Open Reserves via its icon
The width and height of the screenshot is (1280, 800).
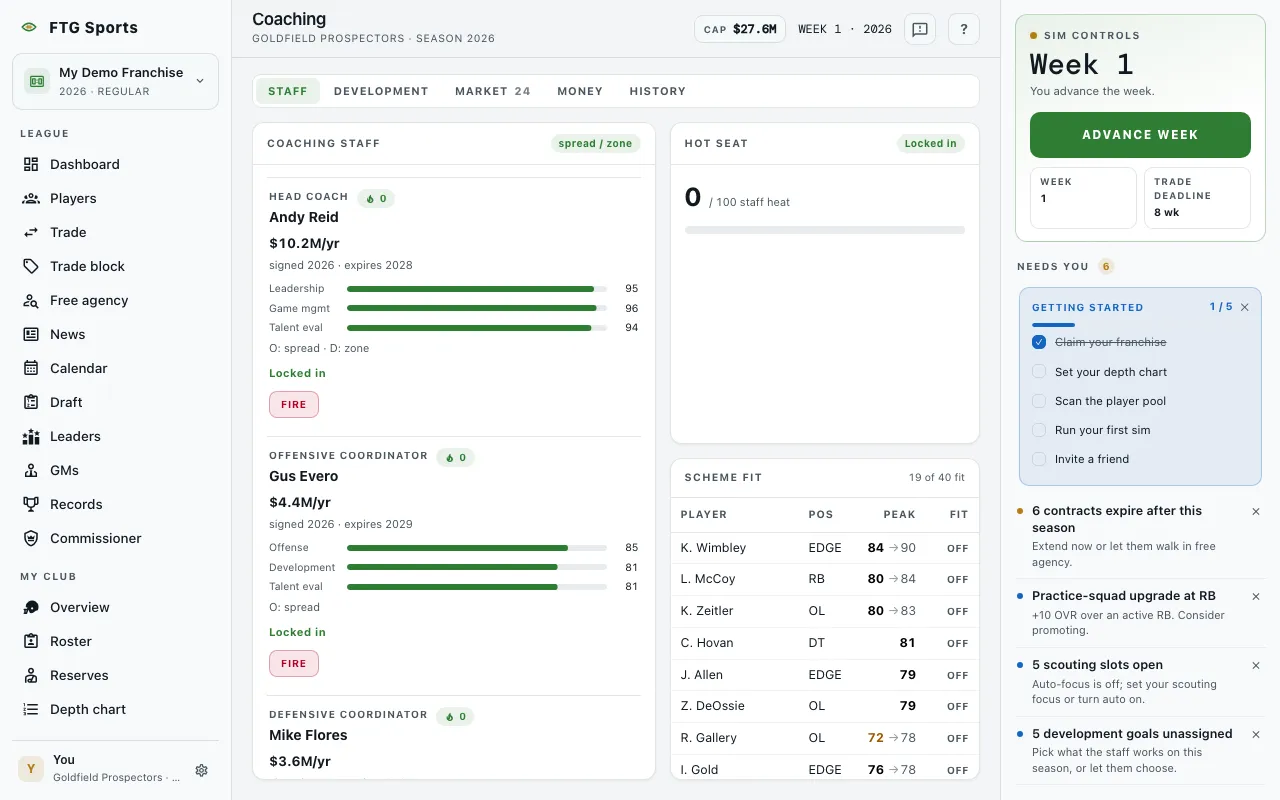pos(31,675)
